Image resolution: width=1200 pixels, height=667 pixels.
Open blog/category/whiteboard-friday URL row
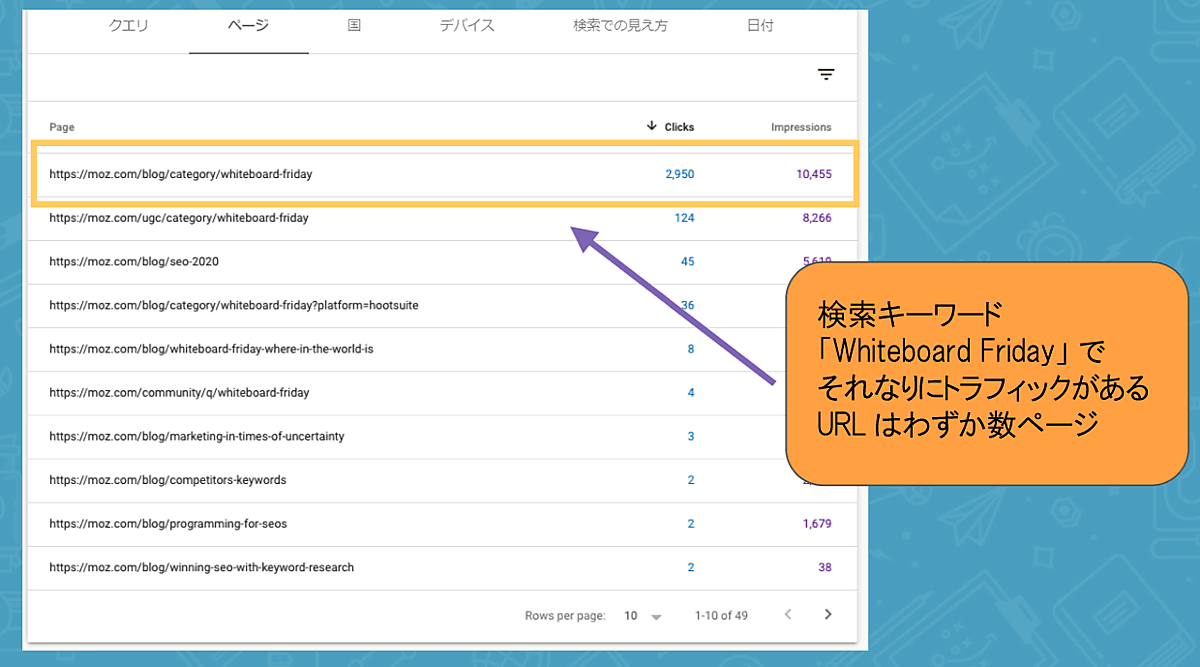181,174
